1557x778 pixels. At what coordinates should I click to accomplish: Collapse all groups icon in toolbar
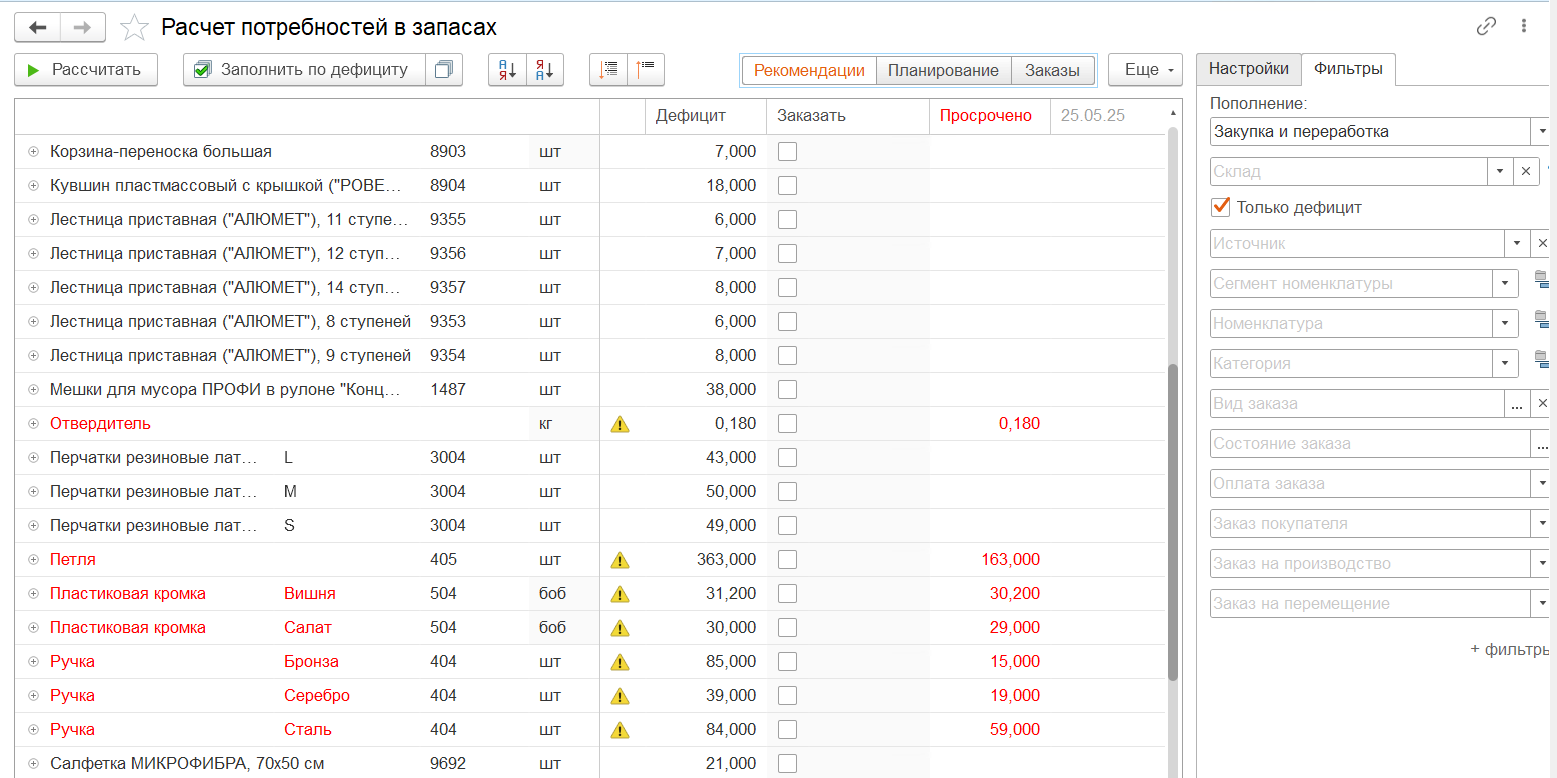[646, 70]
